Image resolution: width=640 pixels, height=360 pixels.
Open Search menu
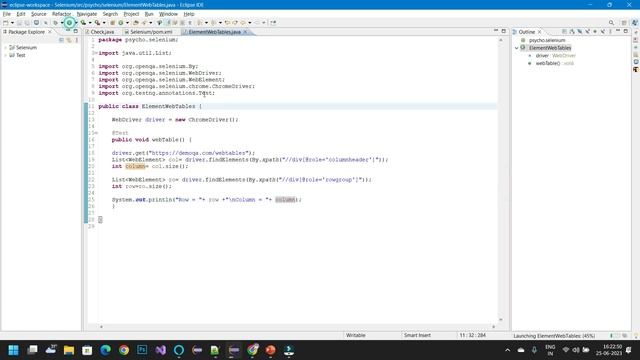(110, 14)
